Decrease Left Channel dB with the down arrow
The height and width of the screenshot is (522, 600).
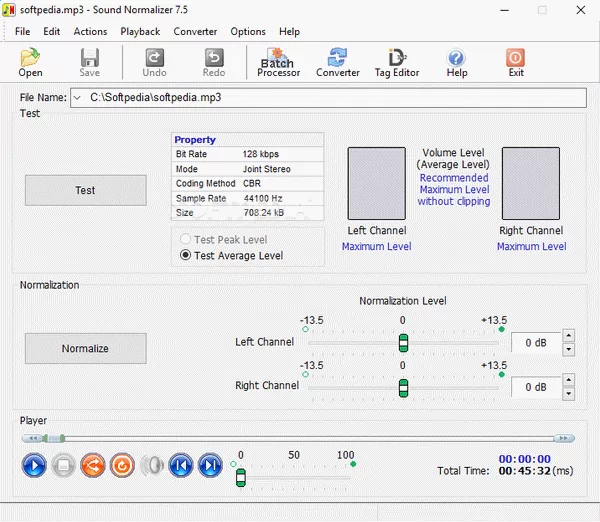(x=569, y=349)
